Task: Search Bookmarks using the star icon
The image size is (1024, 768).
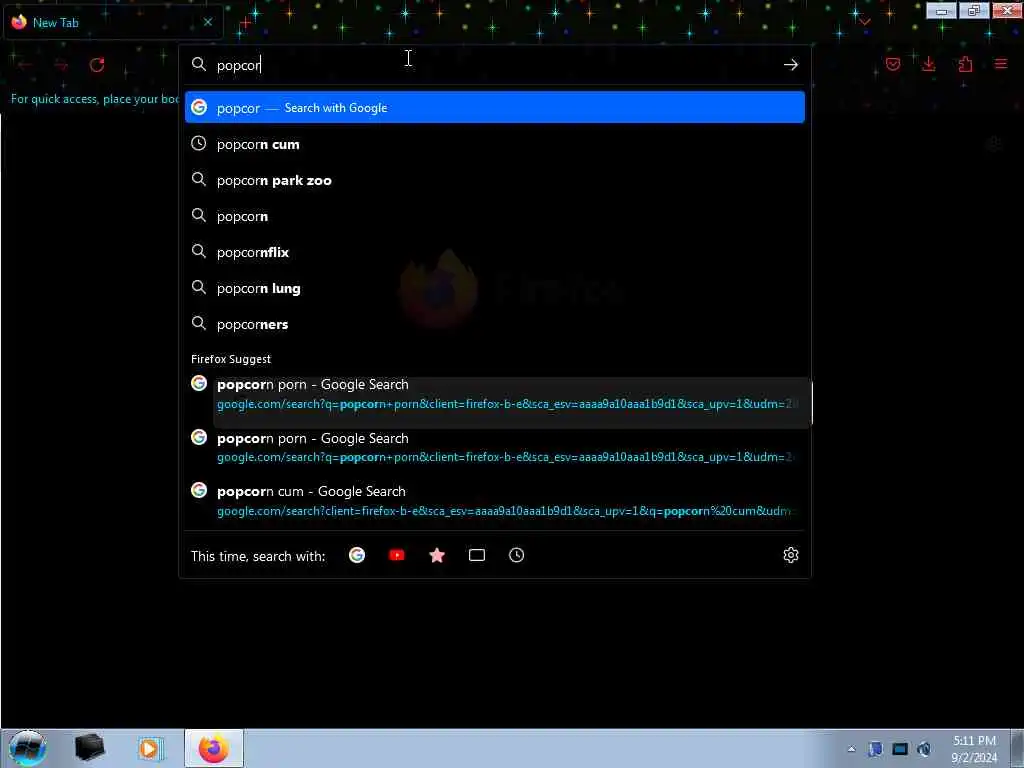Action: (x=437, y=555)
